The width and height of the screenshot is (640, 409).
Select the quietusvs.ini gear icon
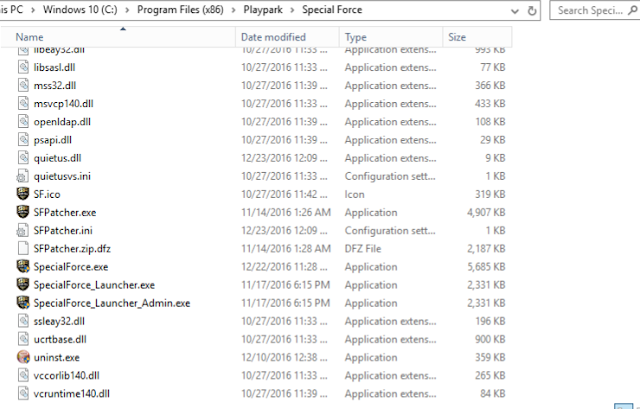[x=23, y=176]
